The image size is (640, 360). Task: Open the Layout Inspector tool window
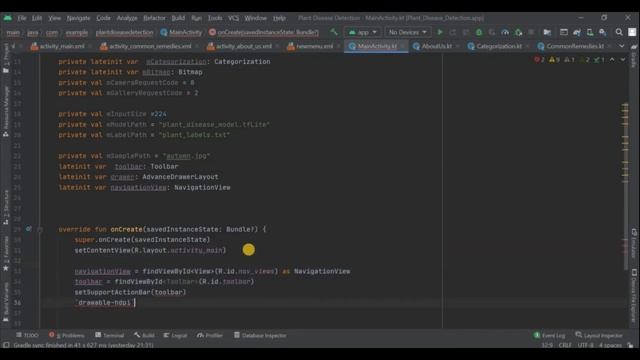click(x=599, y=335)
